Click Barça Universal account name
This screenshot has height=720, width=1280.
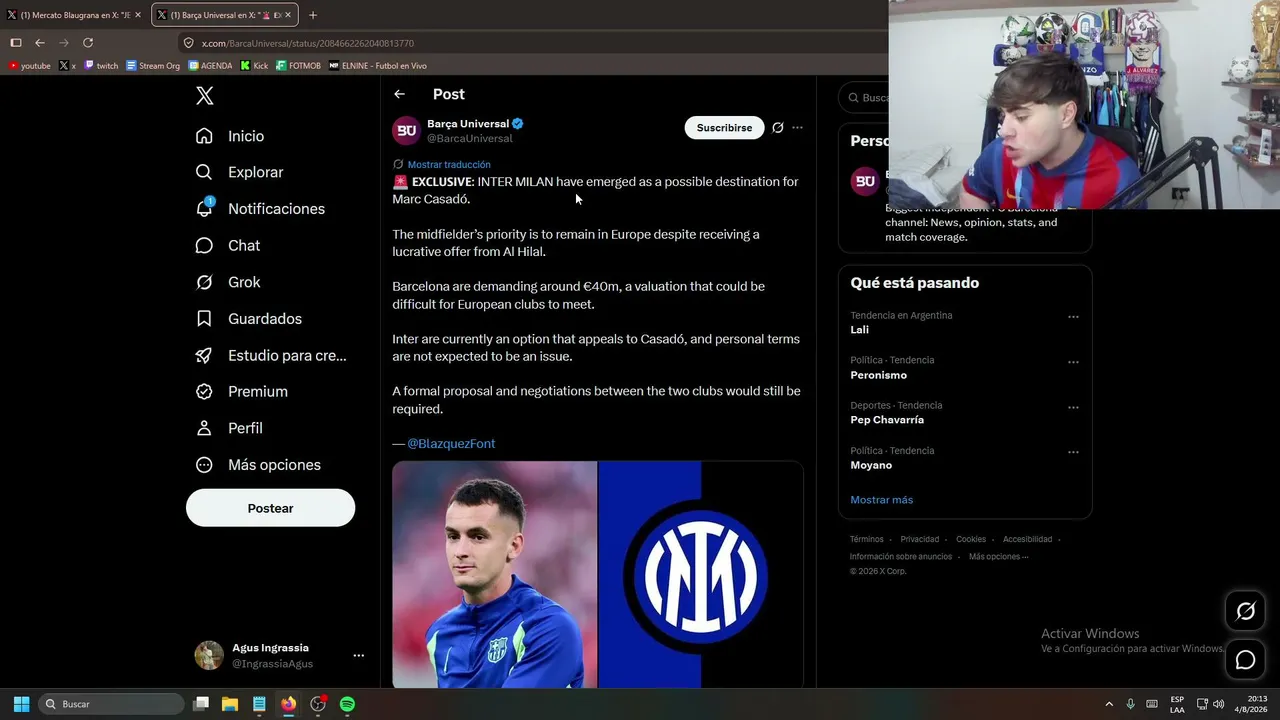[x=468, y=124]
